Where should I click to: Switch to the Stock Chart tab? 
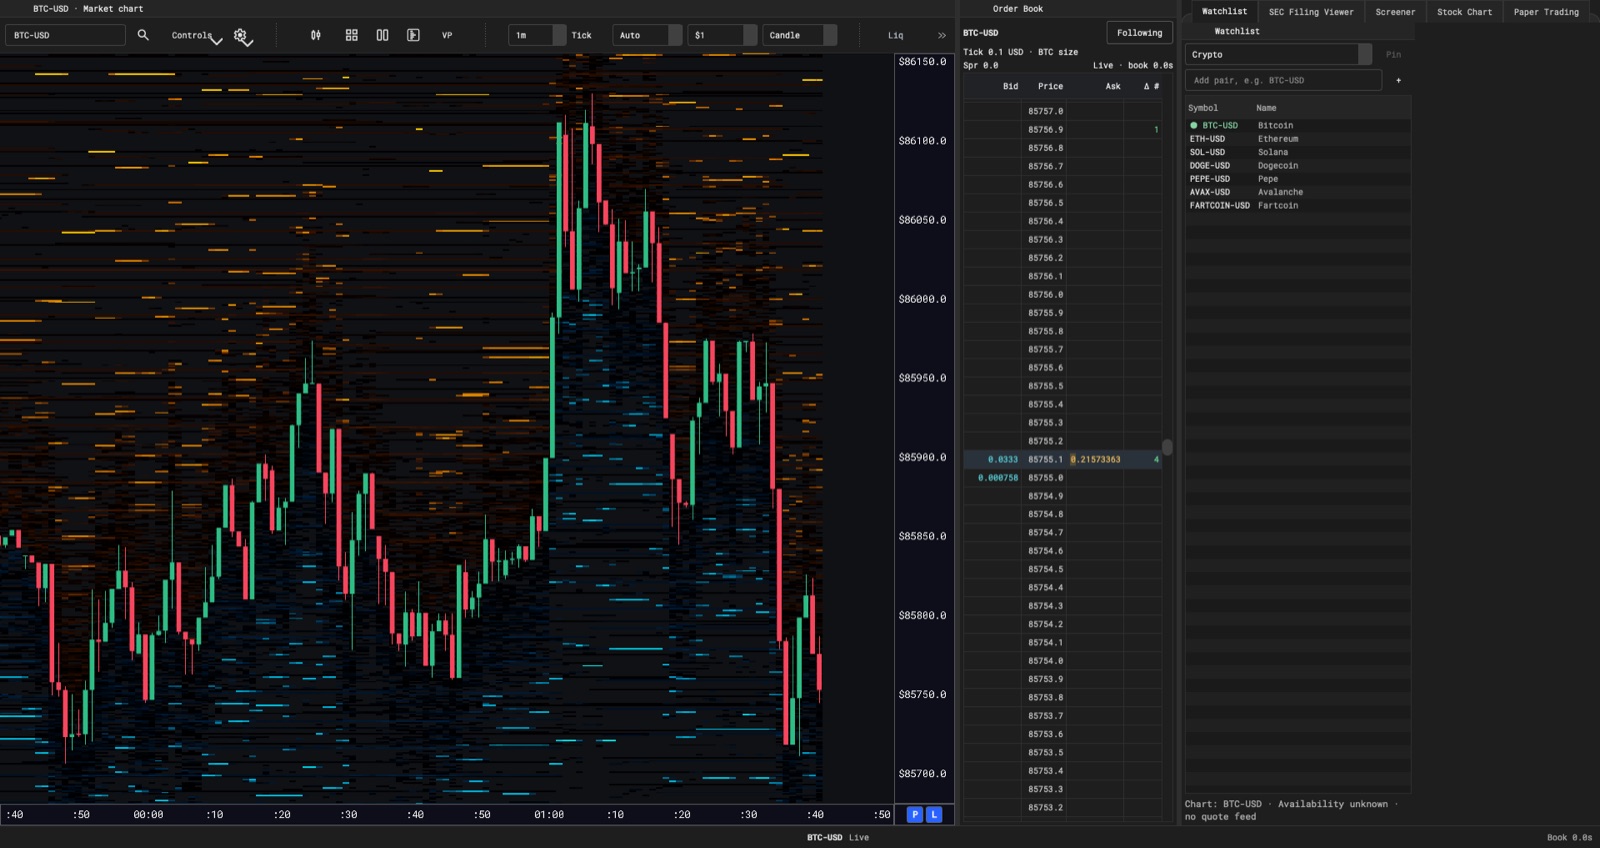1464,12
